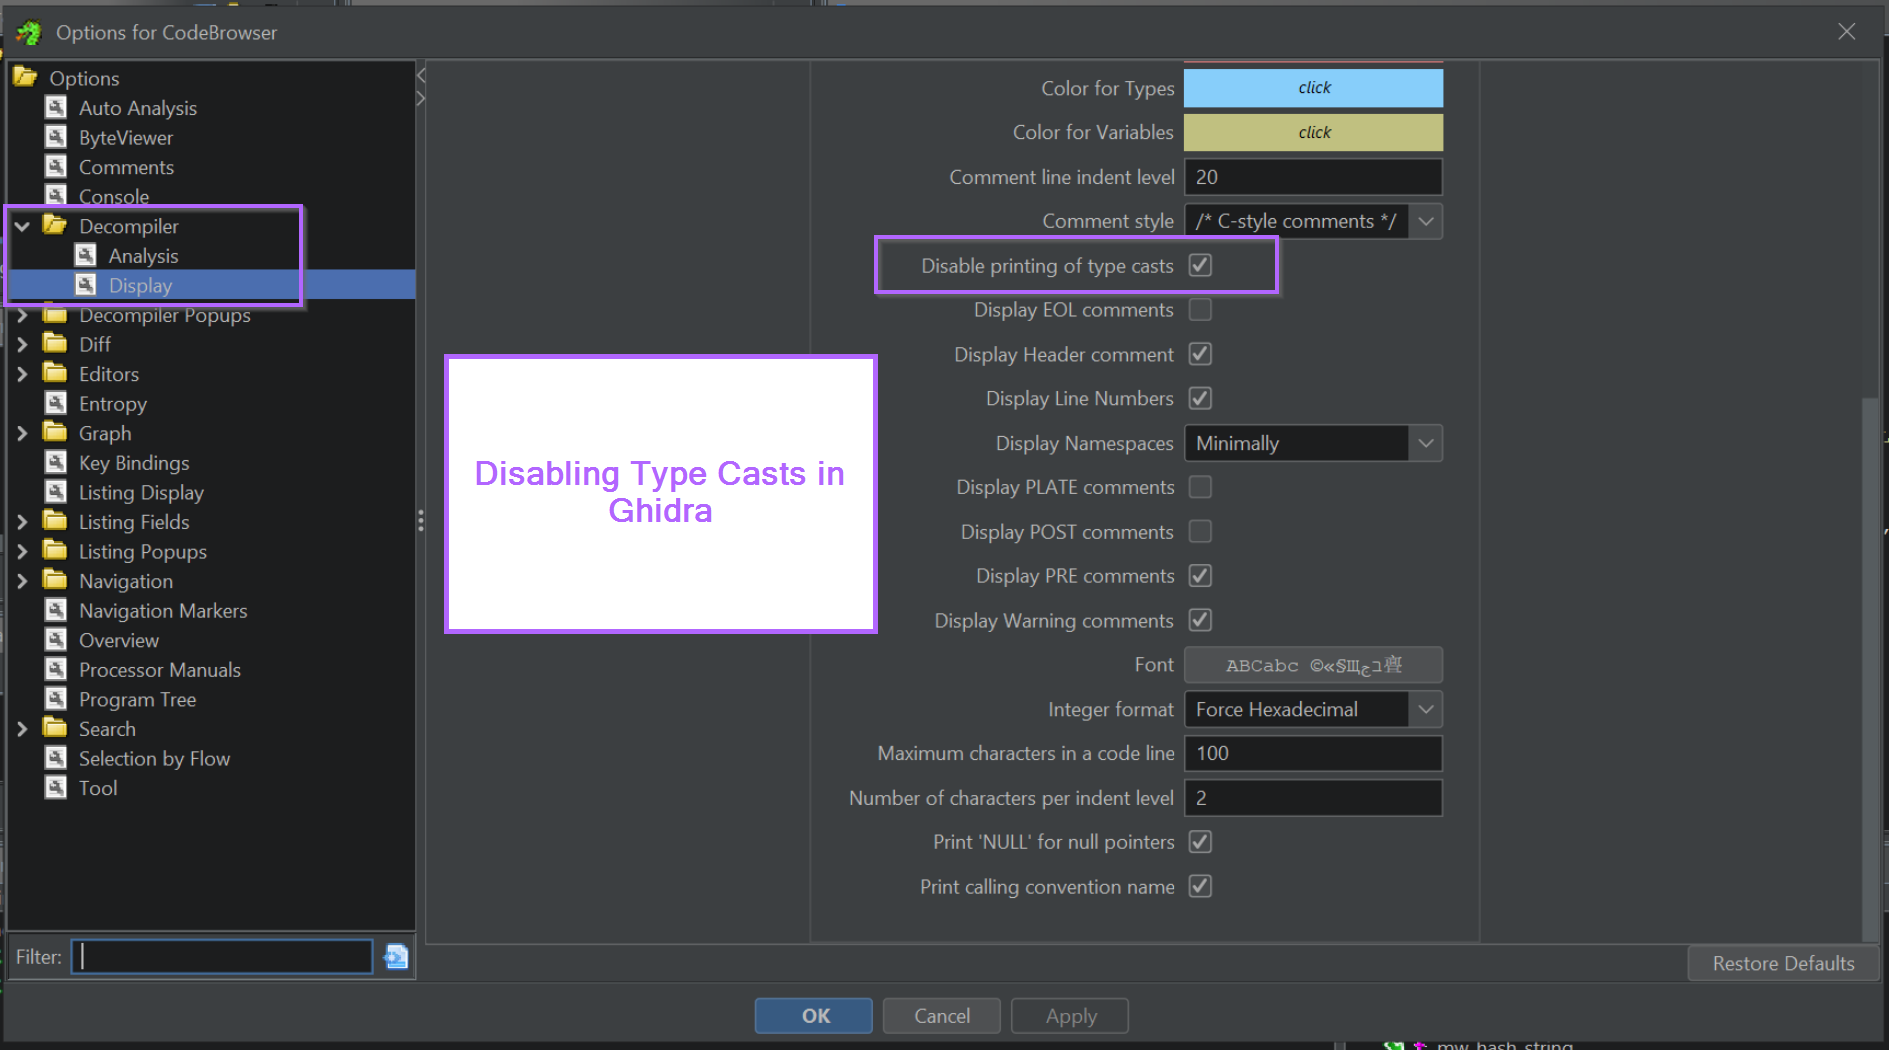The image size is (1889, 1050).
Task: Click the Diff folder icon
Action: click(x=55, y=343)
